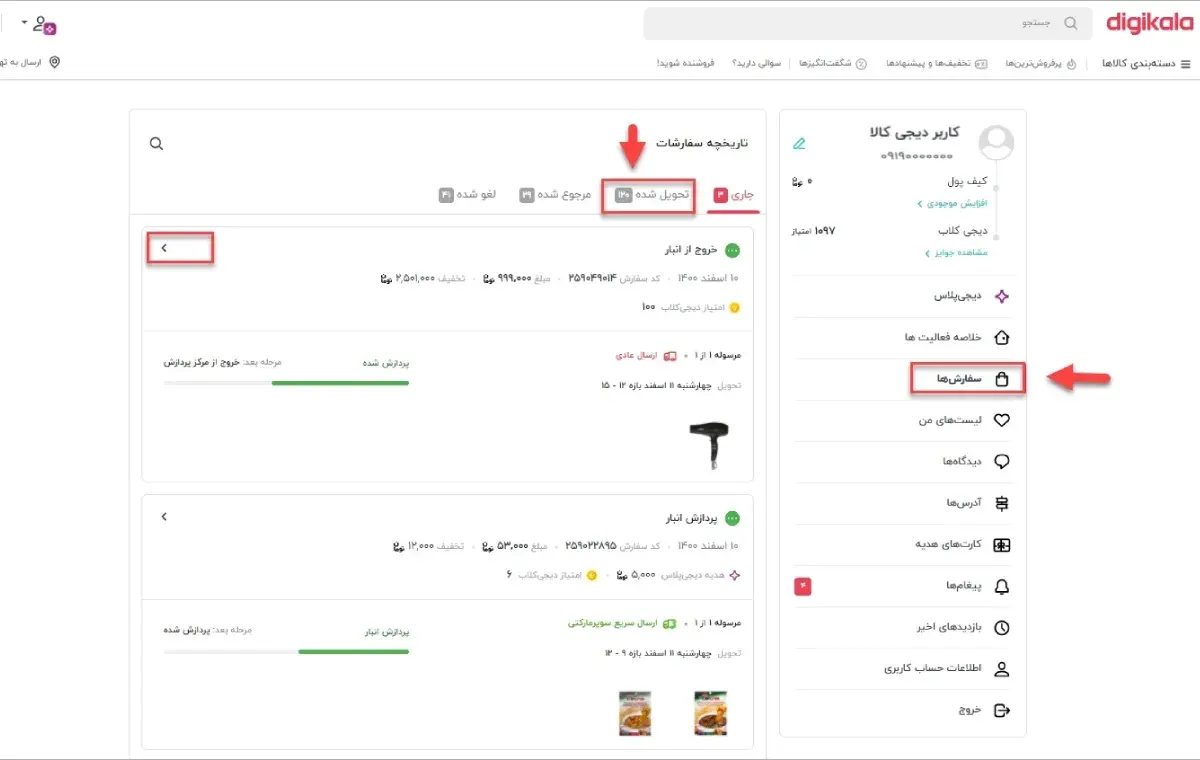Open the مرجوع شده orders tab

(x=555, y=196)
